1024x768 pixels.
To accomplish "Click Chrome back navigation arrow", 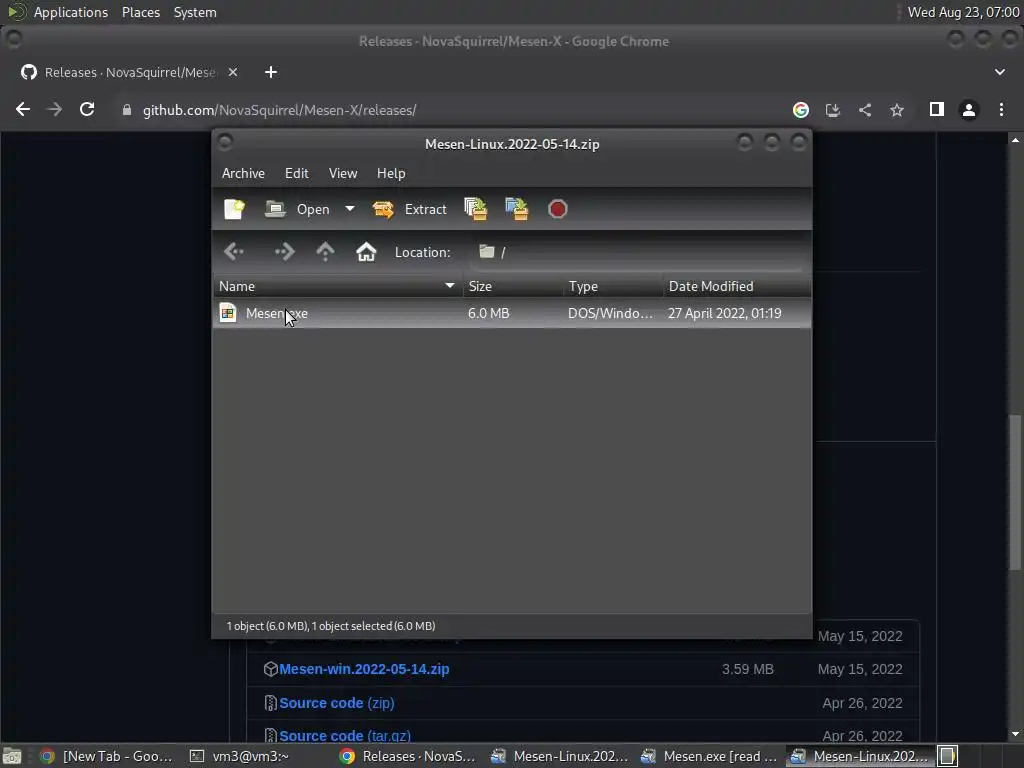I will (23, 110).
